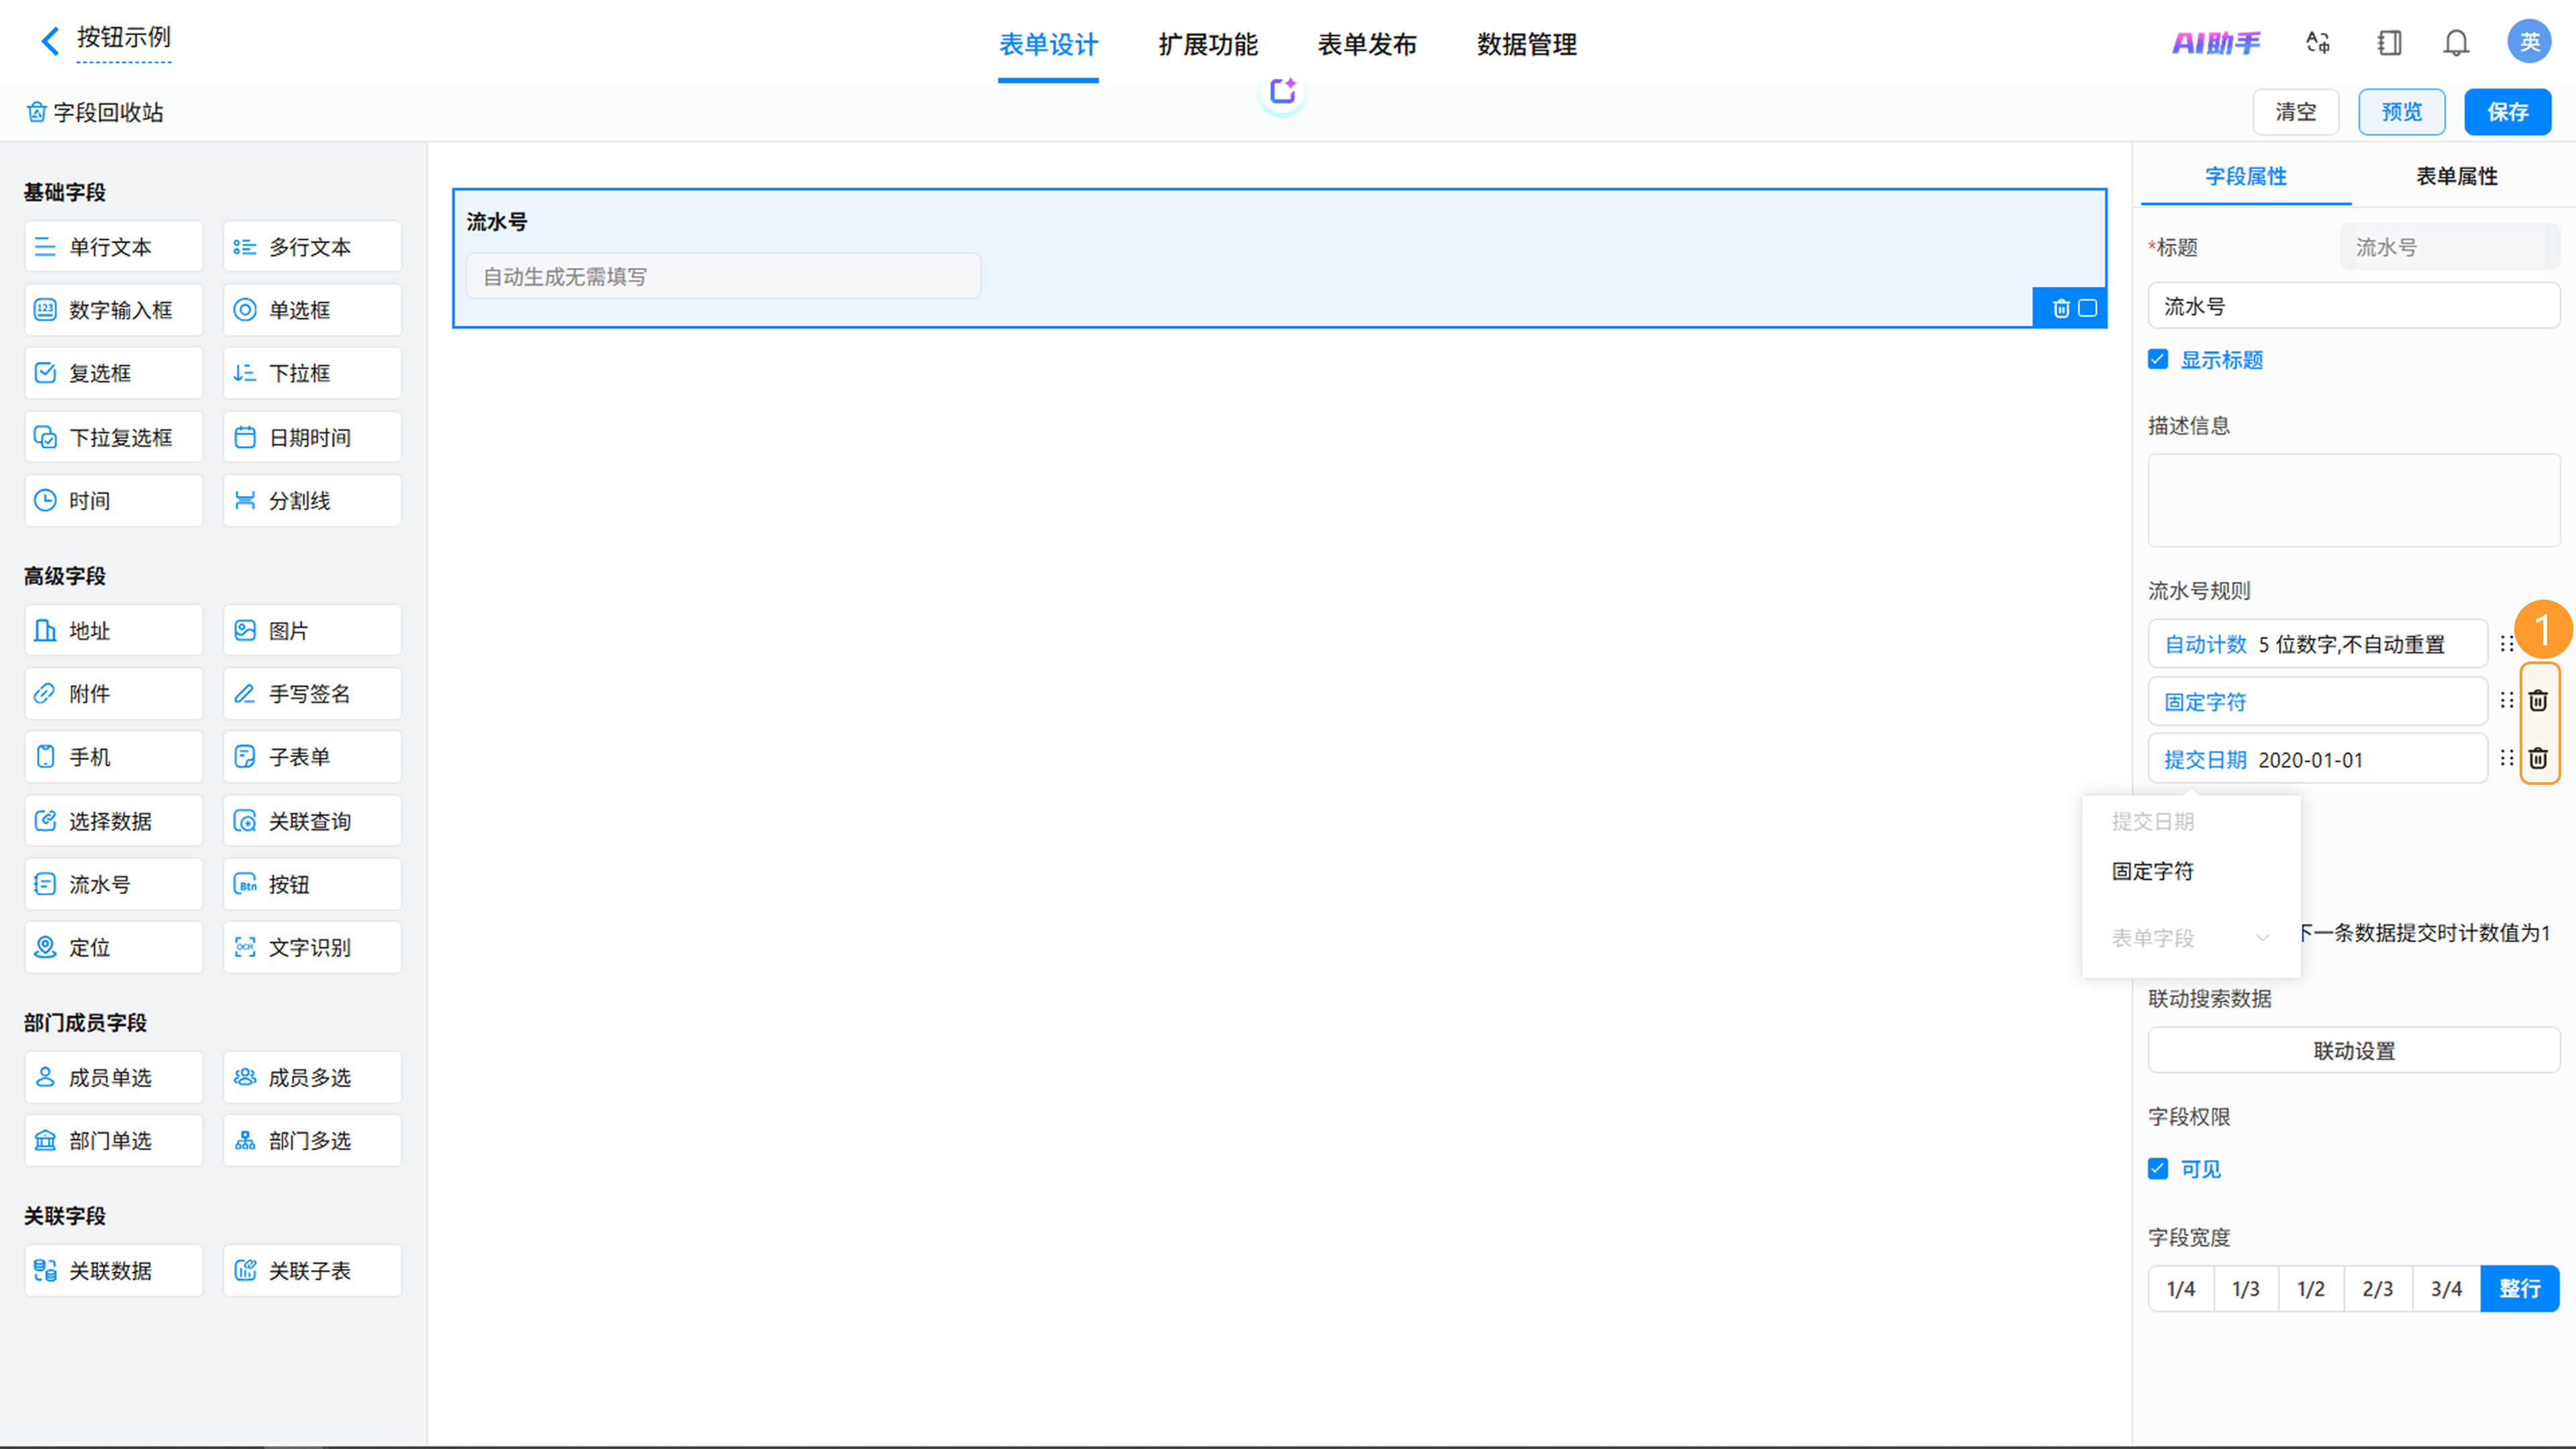The width and height of the screenshot is (2576, 1449).
Task: Open the 提交日期 rule setting
Action: tap(2317, 759)
